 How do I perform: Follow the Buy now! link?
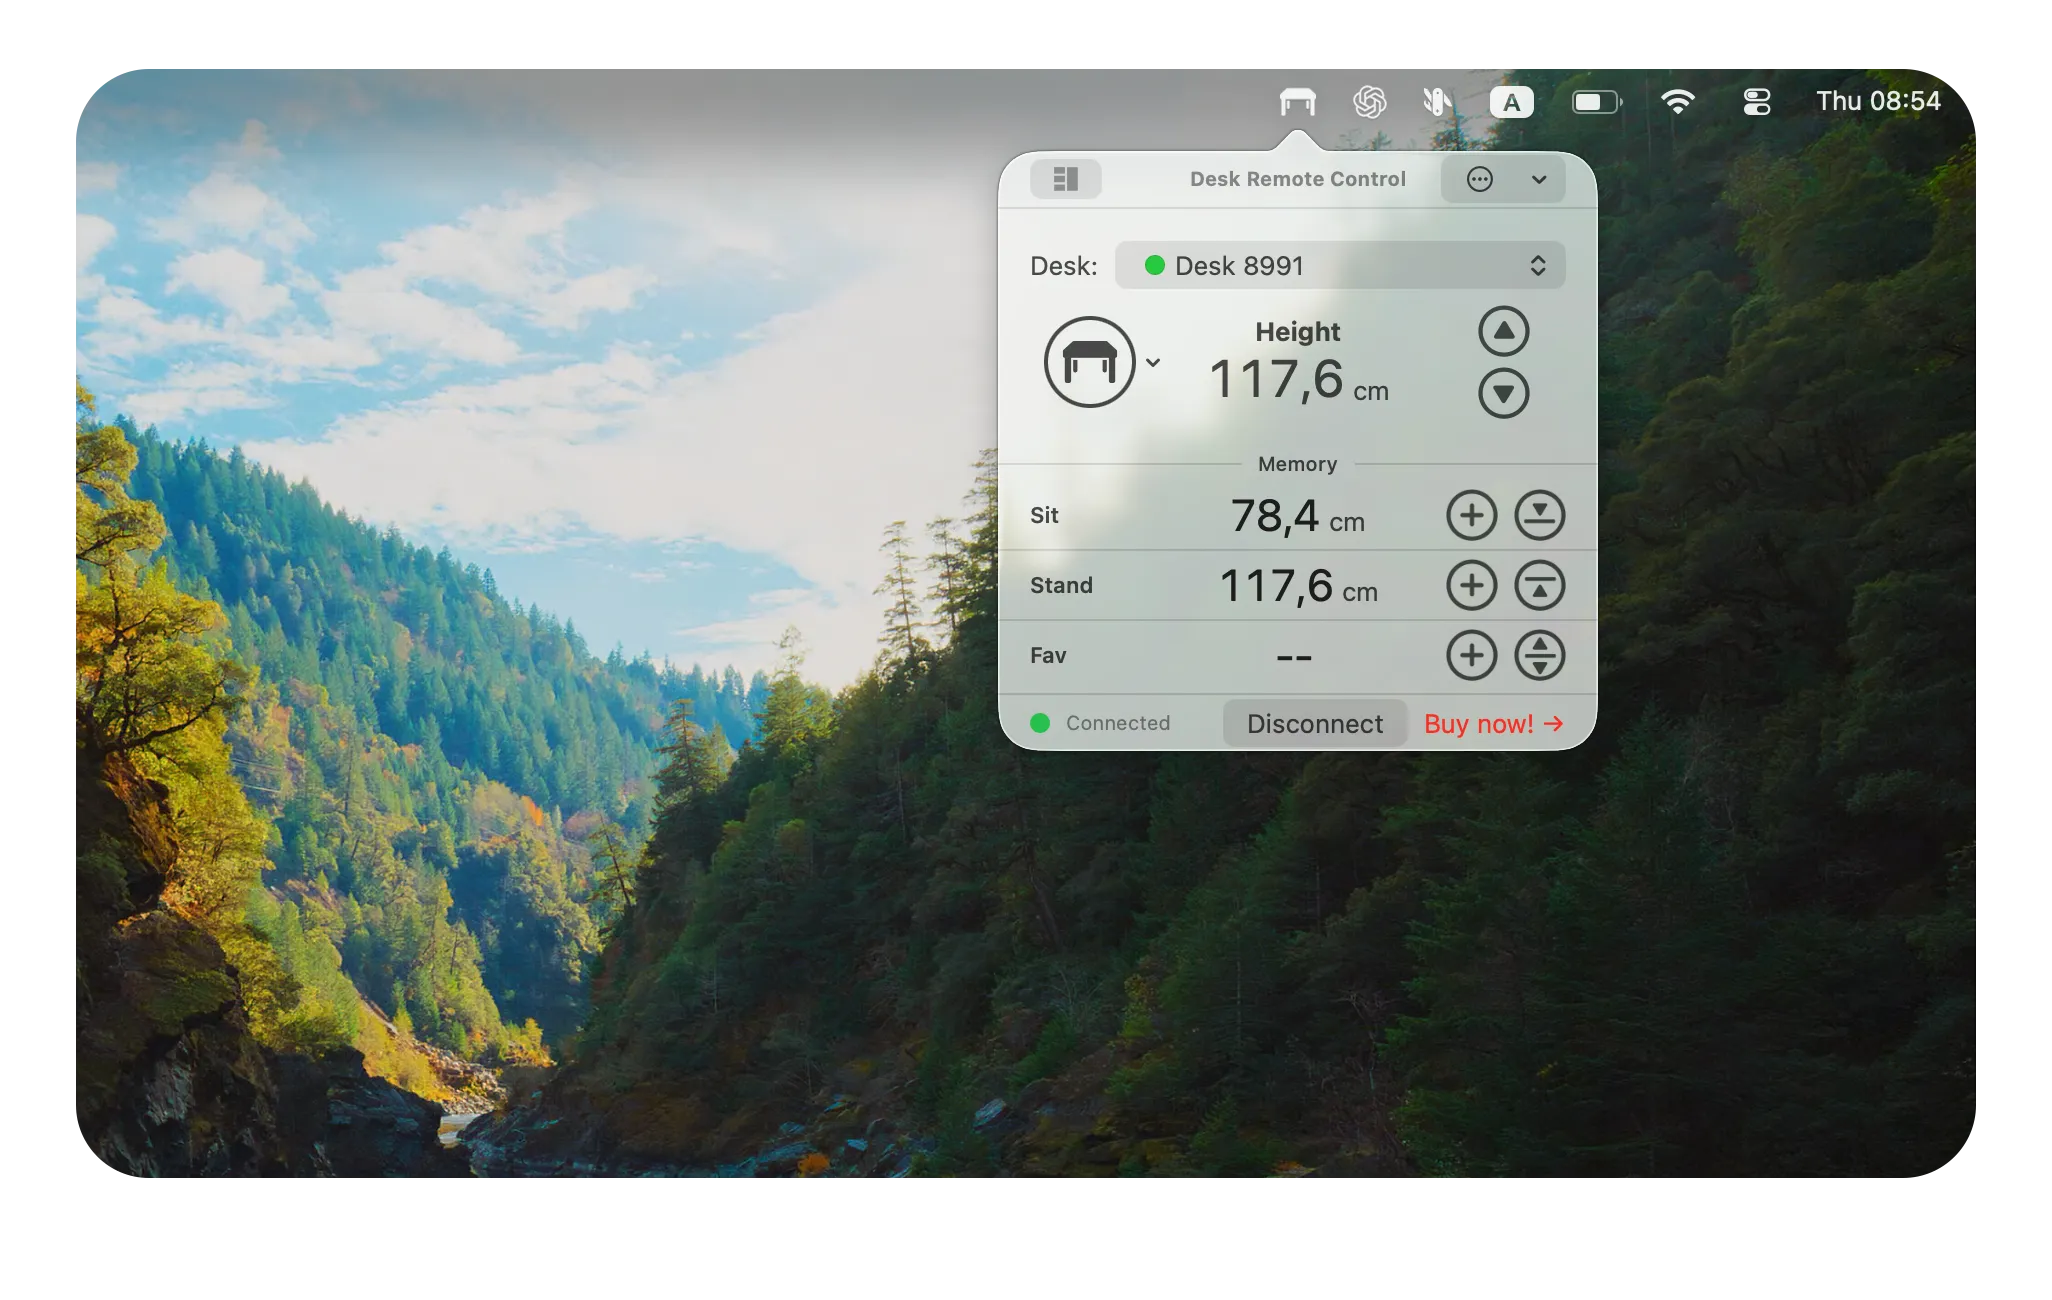point(1493,723)
